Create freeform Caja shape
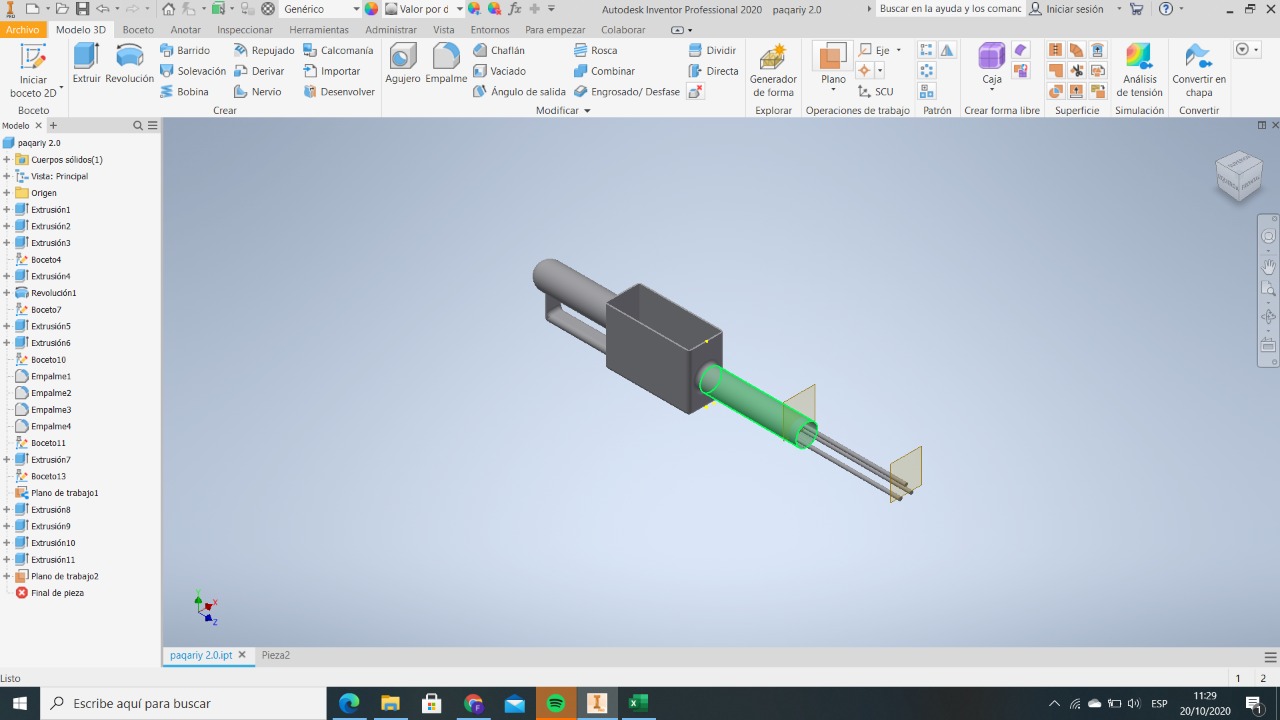This screenshot has height=720, width=1280. (991, 64)
